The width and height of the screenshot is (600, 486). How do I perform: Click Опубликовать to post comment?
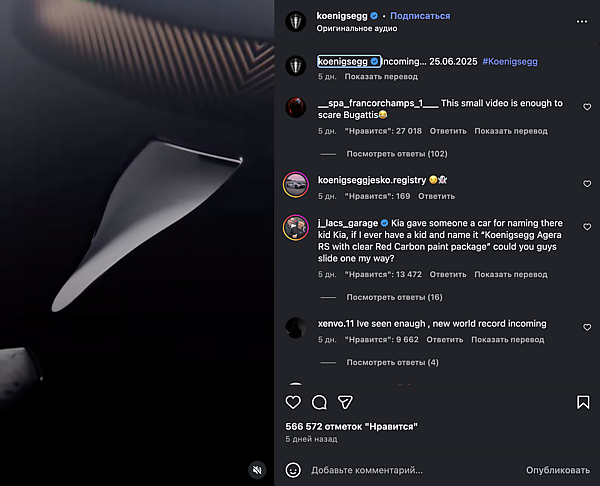pos(558,470)
